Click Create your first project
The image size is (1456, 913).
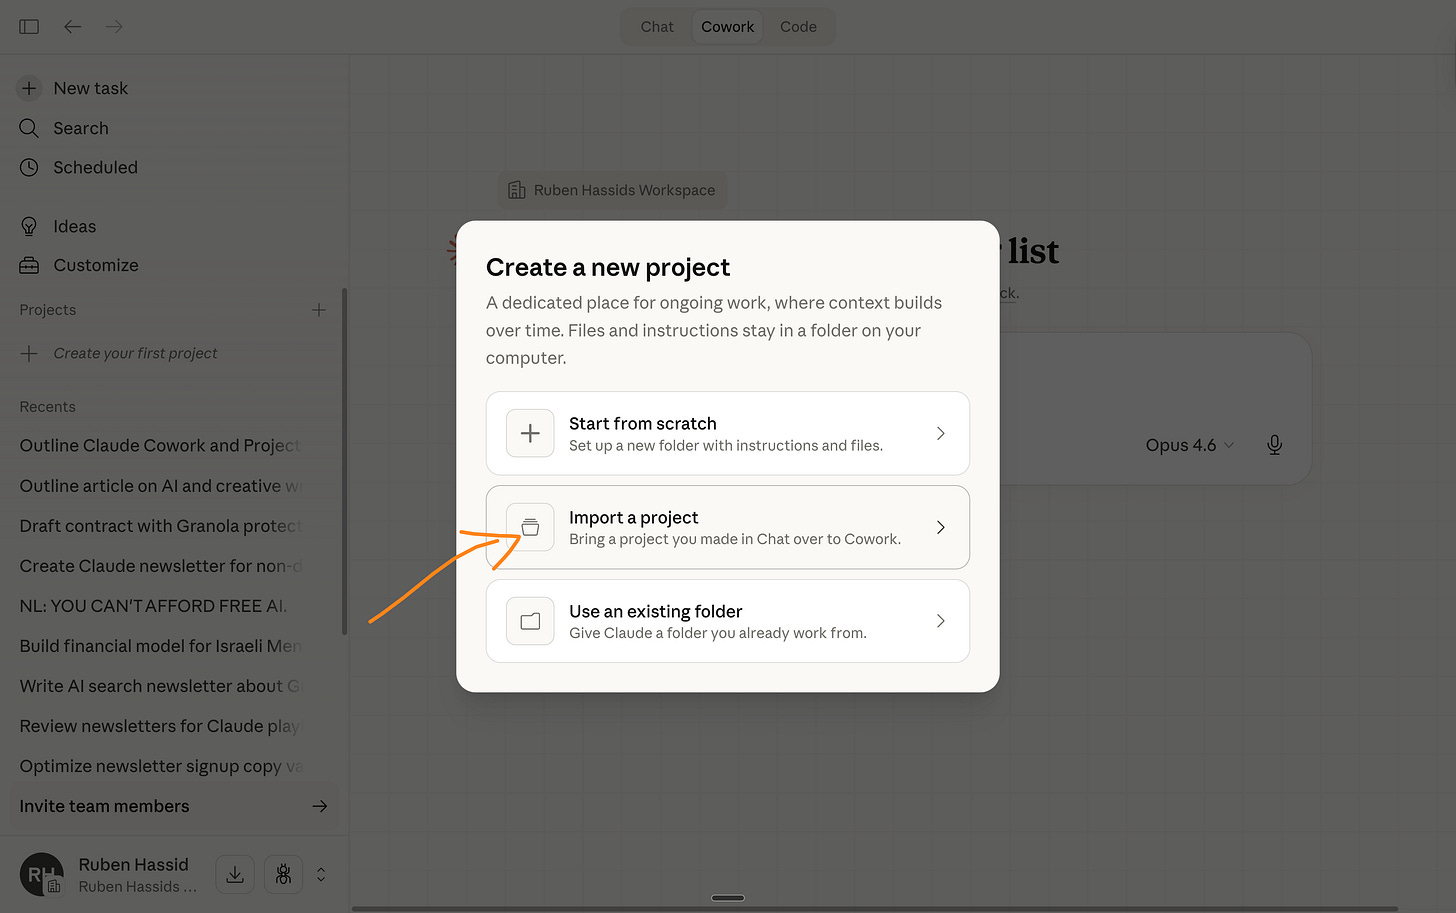135,353
